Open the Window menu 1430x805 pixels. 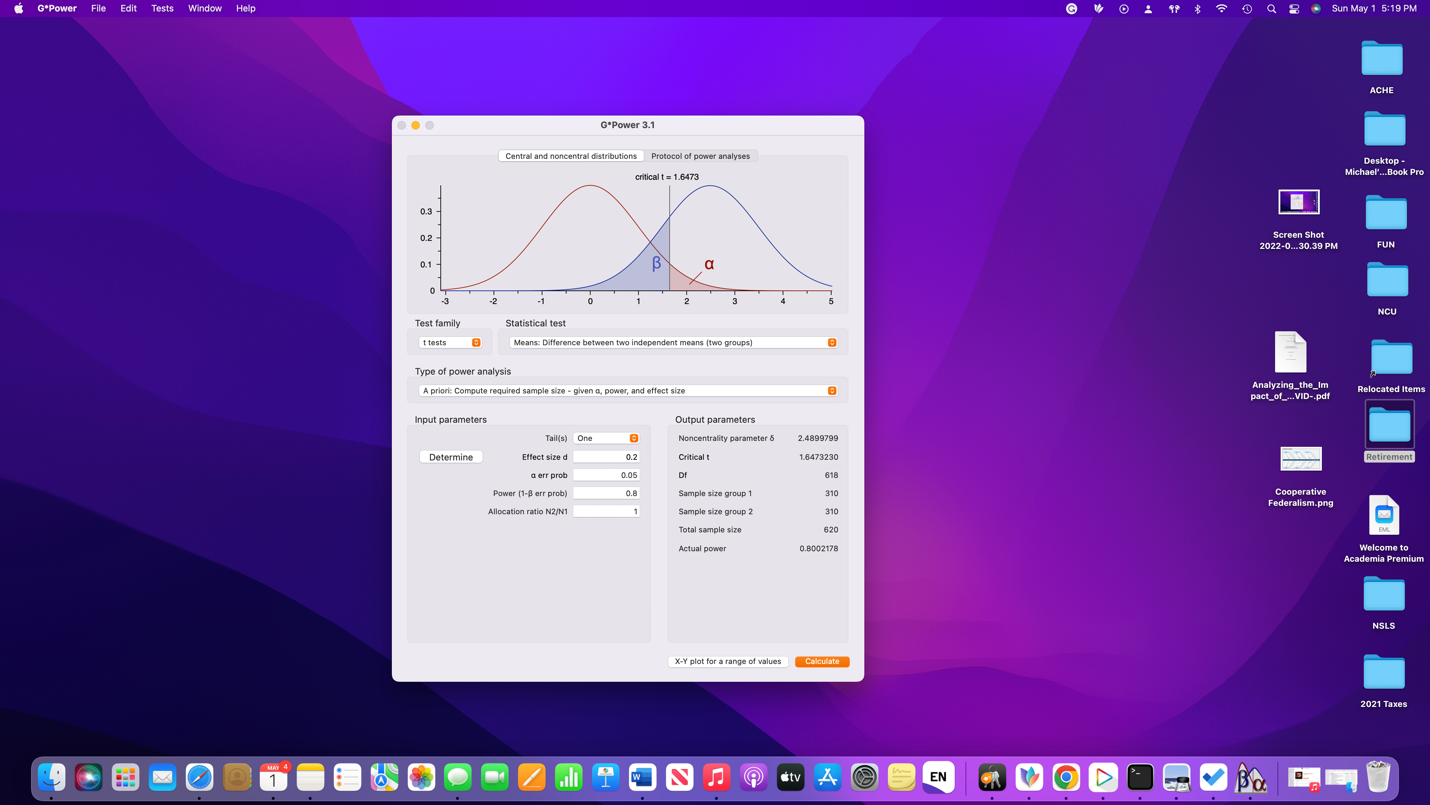pos(205,8)
